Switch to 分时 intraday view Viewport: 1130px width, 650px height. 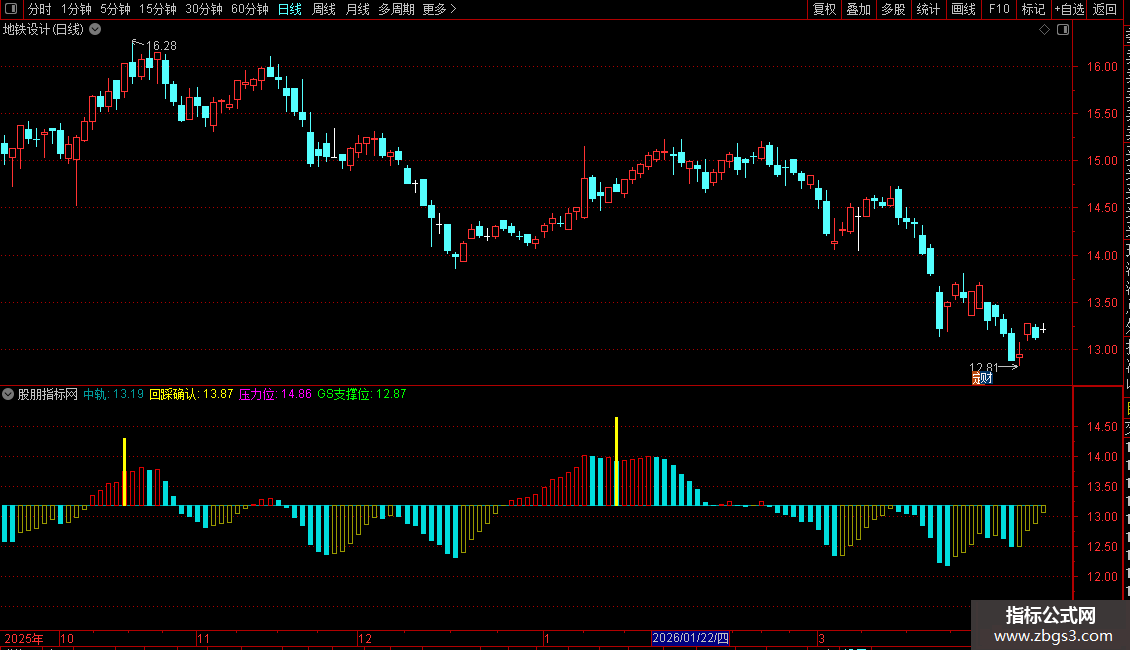point(40,9)
